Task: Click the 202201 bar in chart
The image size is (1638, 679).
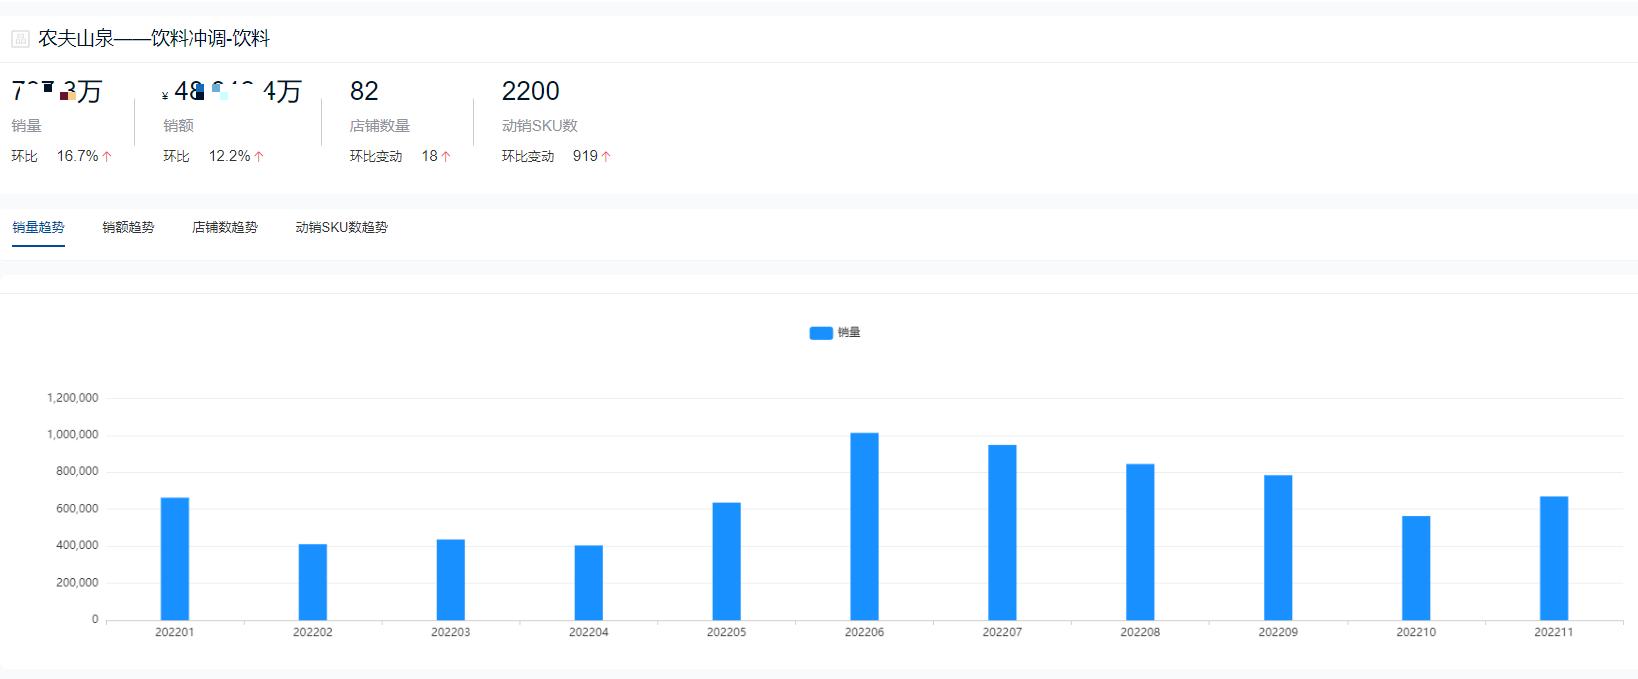Action: tap(175, 558)
